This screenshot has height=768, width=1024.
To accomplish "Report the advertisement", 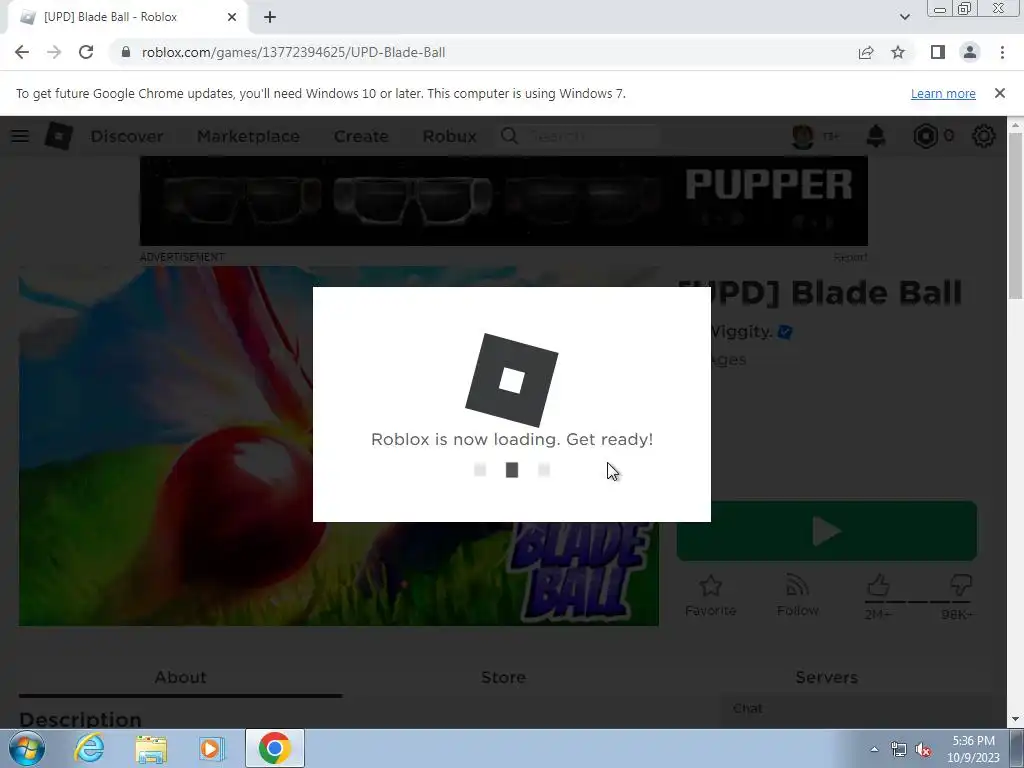I will click(x=850, y=257).
